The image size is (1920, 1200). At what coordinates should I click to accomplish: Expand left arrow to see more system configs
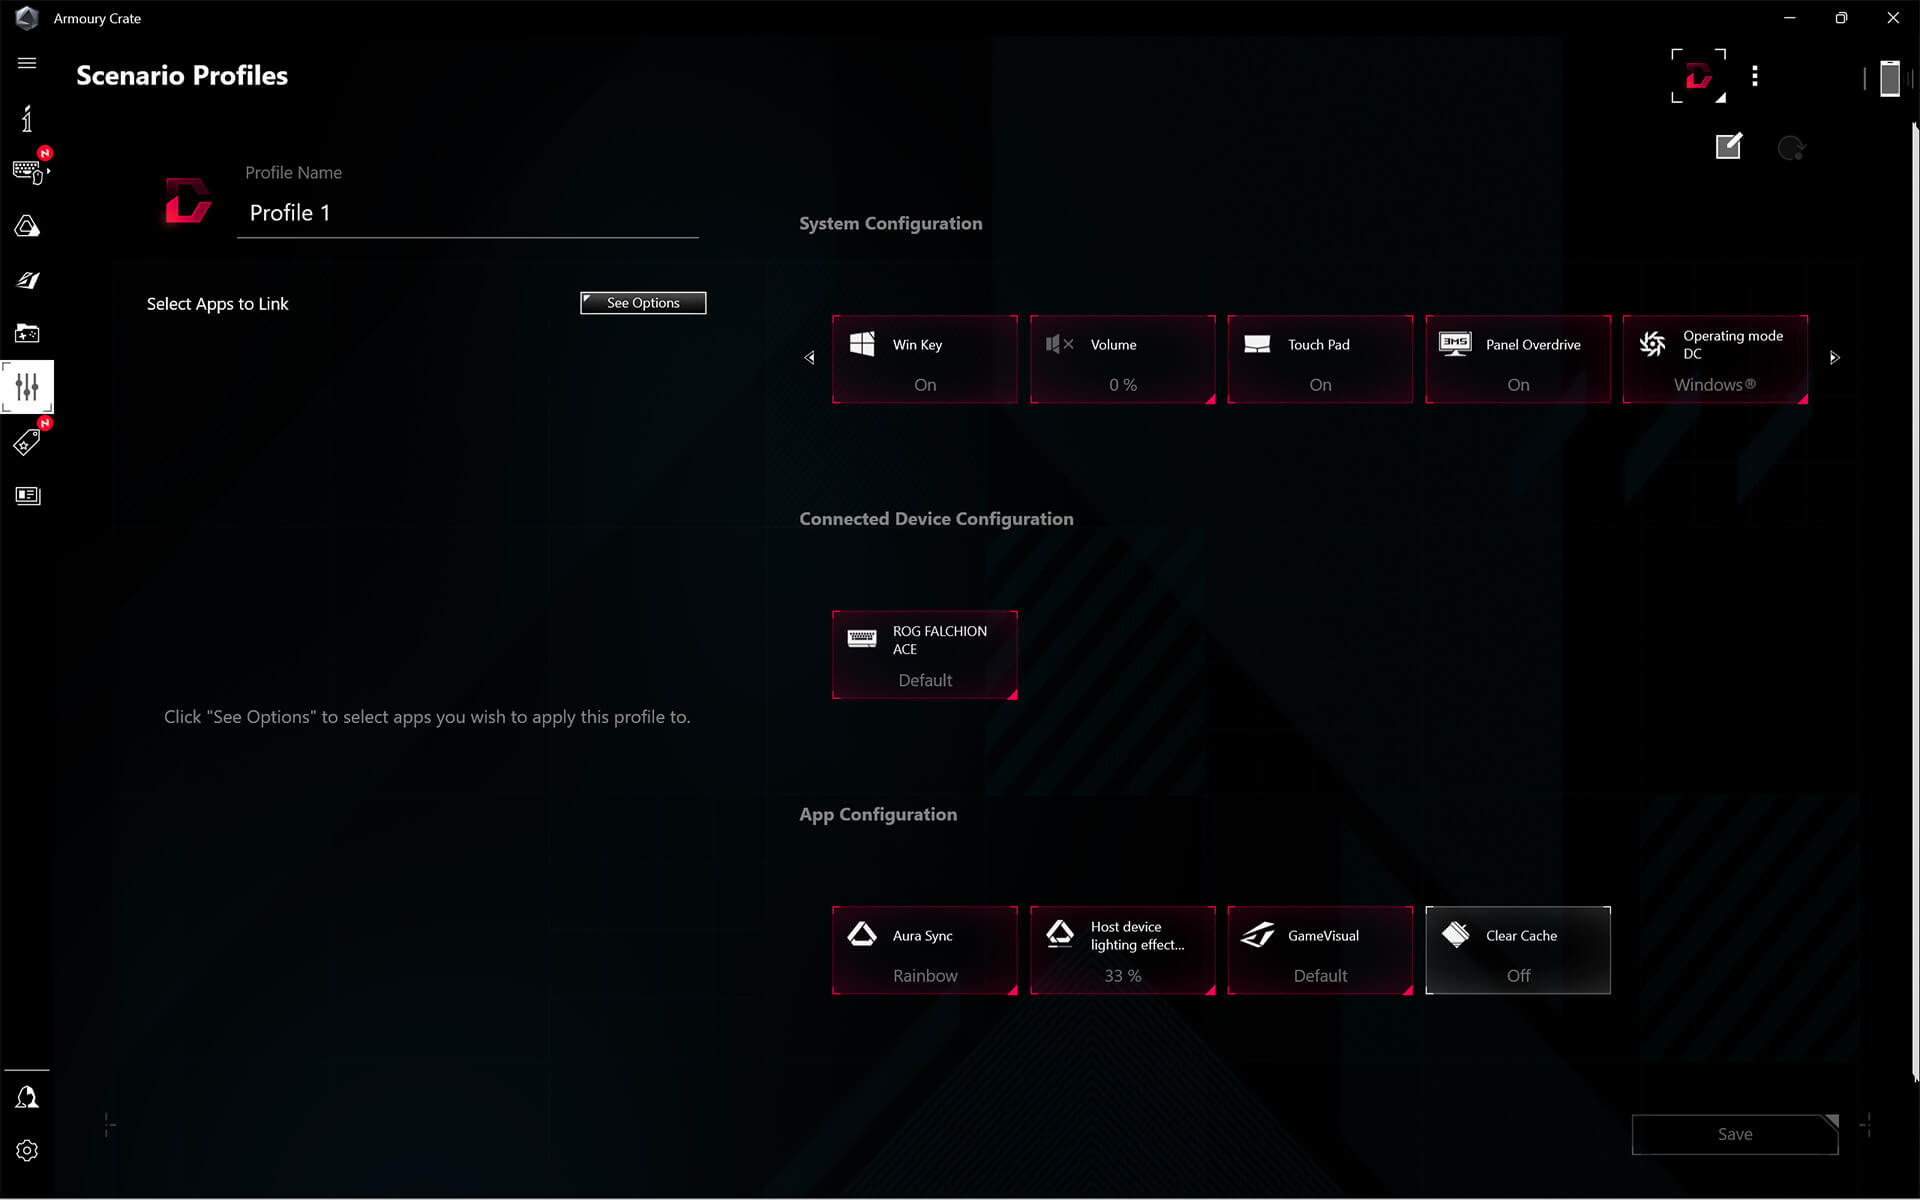810,358
